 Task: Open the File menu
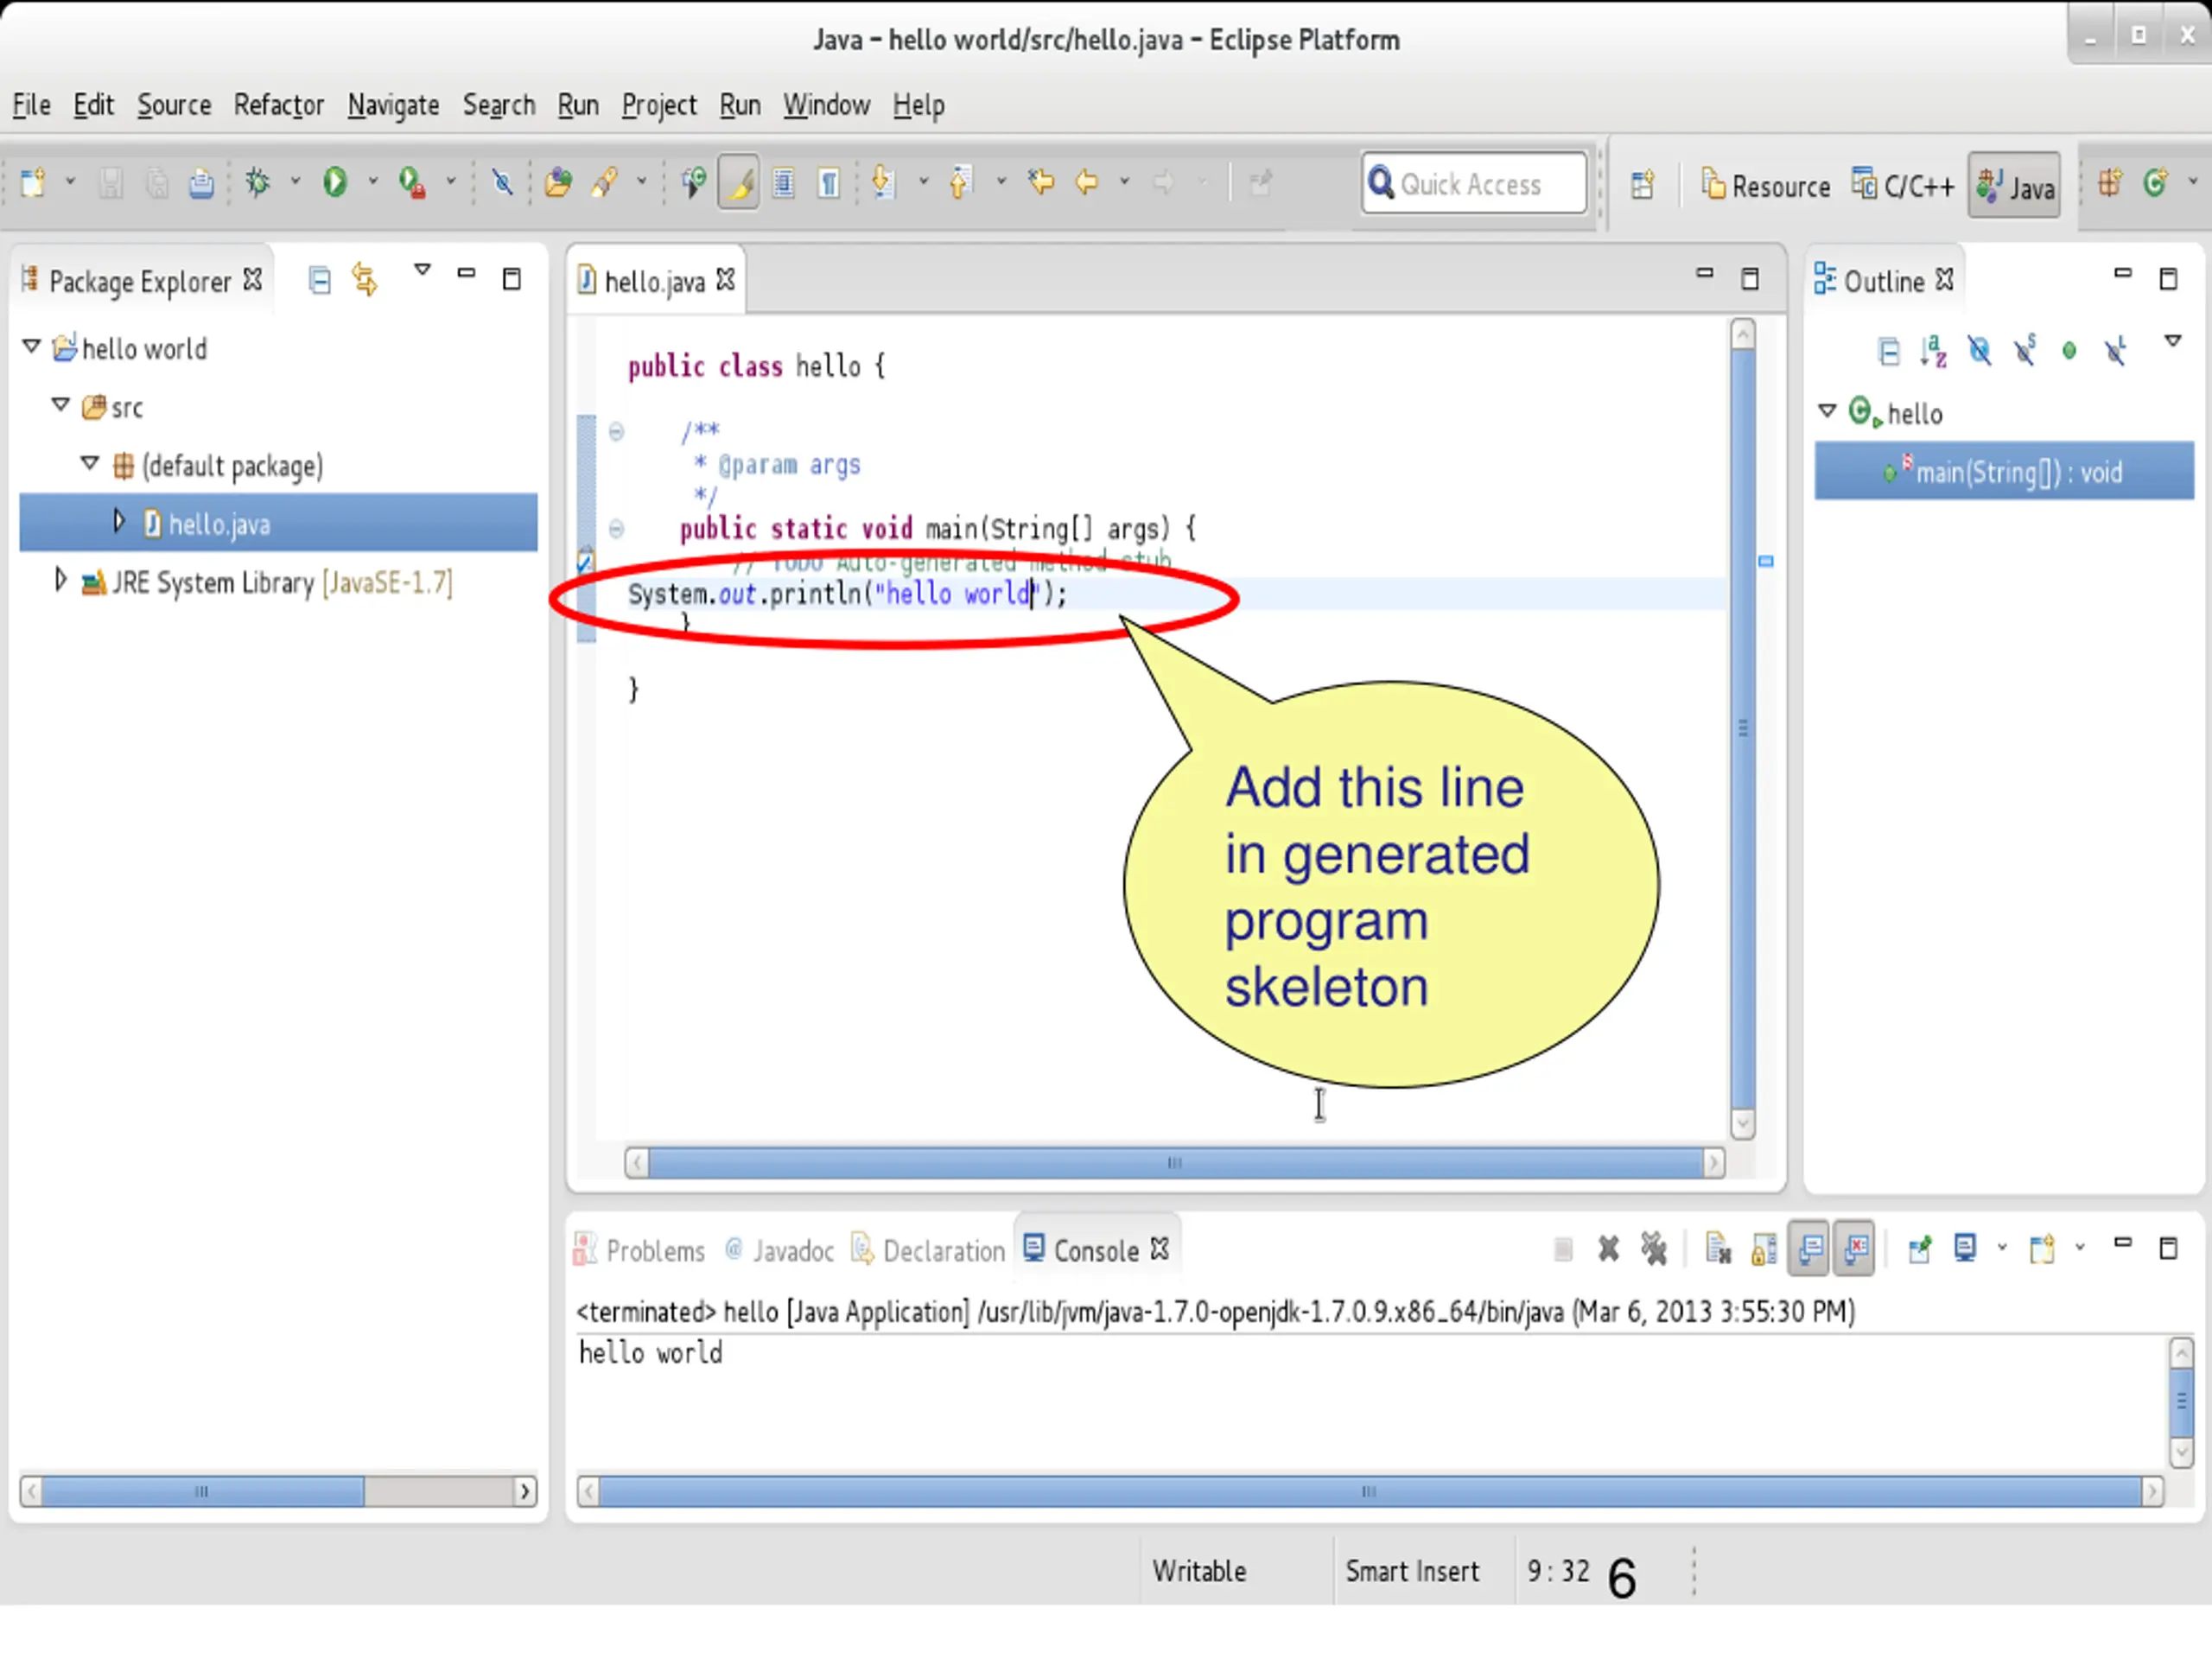[31, 105]
